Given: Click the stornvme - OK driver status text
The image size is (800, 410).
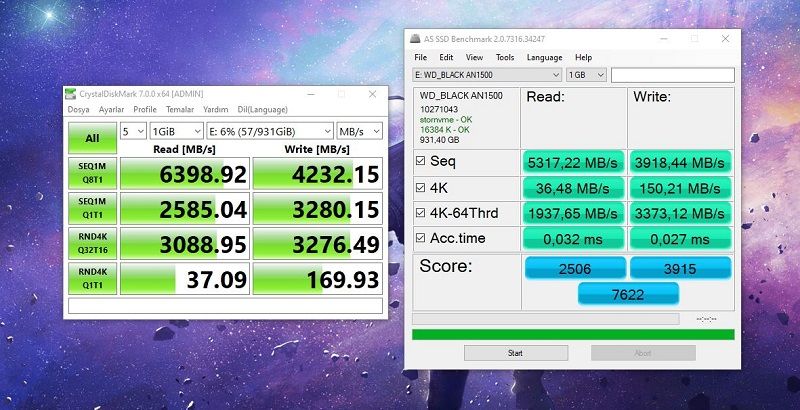Looking at the screenshot, I should [x=446, y=119].
